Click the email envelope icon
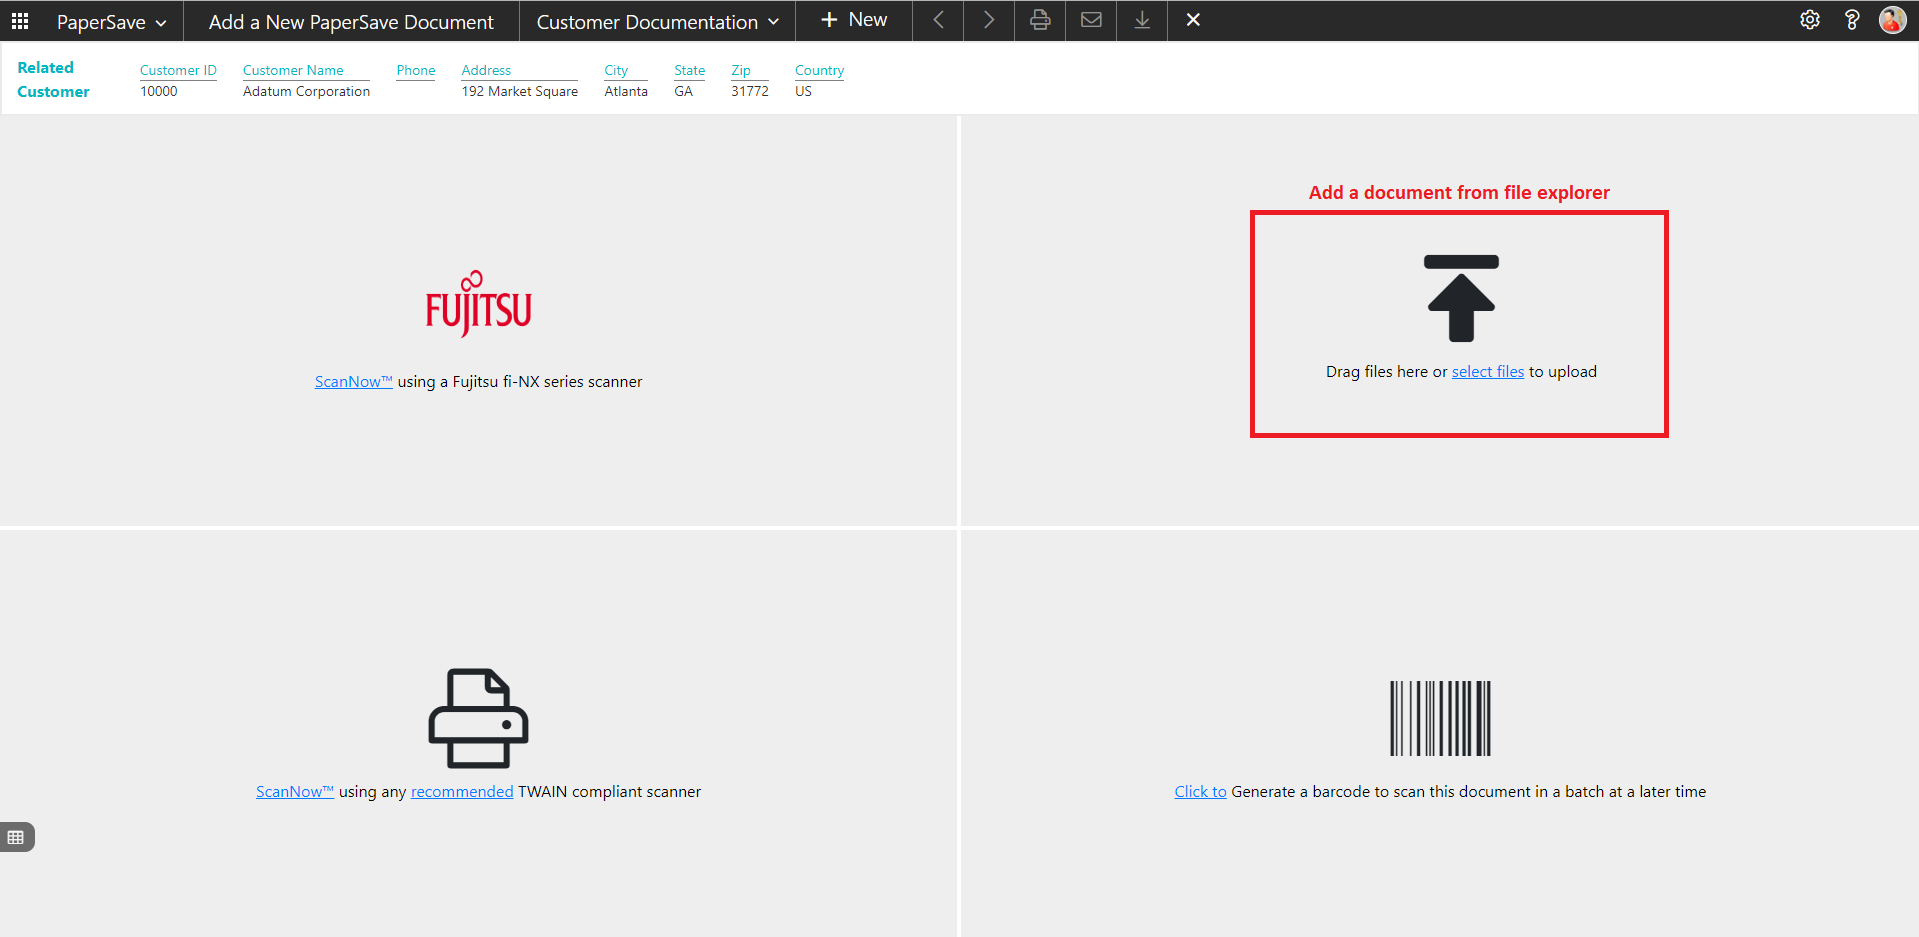Viewport: 1919px width, 937px height. [x=1091, y=20]
